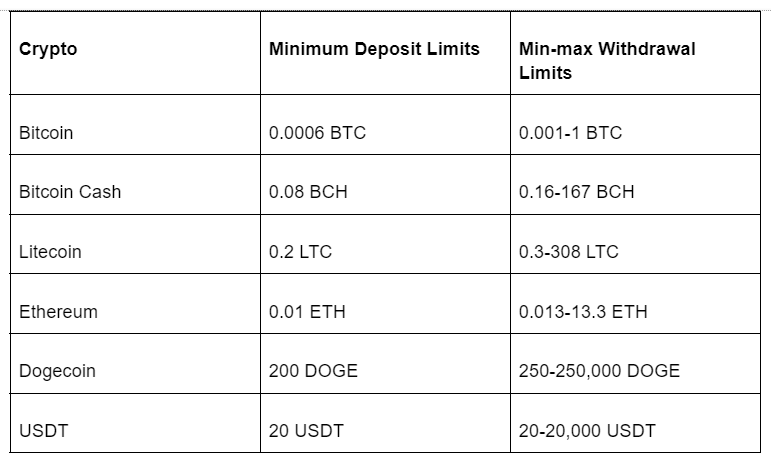Click the Minimum Deposit Limits header
The image size is (771, 463).
[374, 49]
